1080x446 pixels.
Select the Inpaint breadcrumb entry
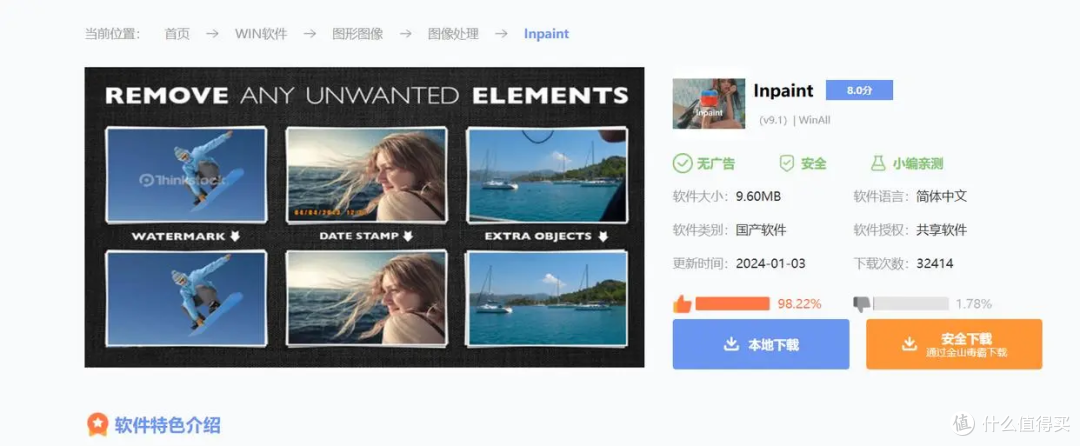coord(546,34)
